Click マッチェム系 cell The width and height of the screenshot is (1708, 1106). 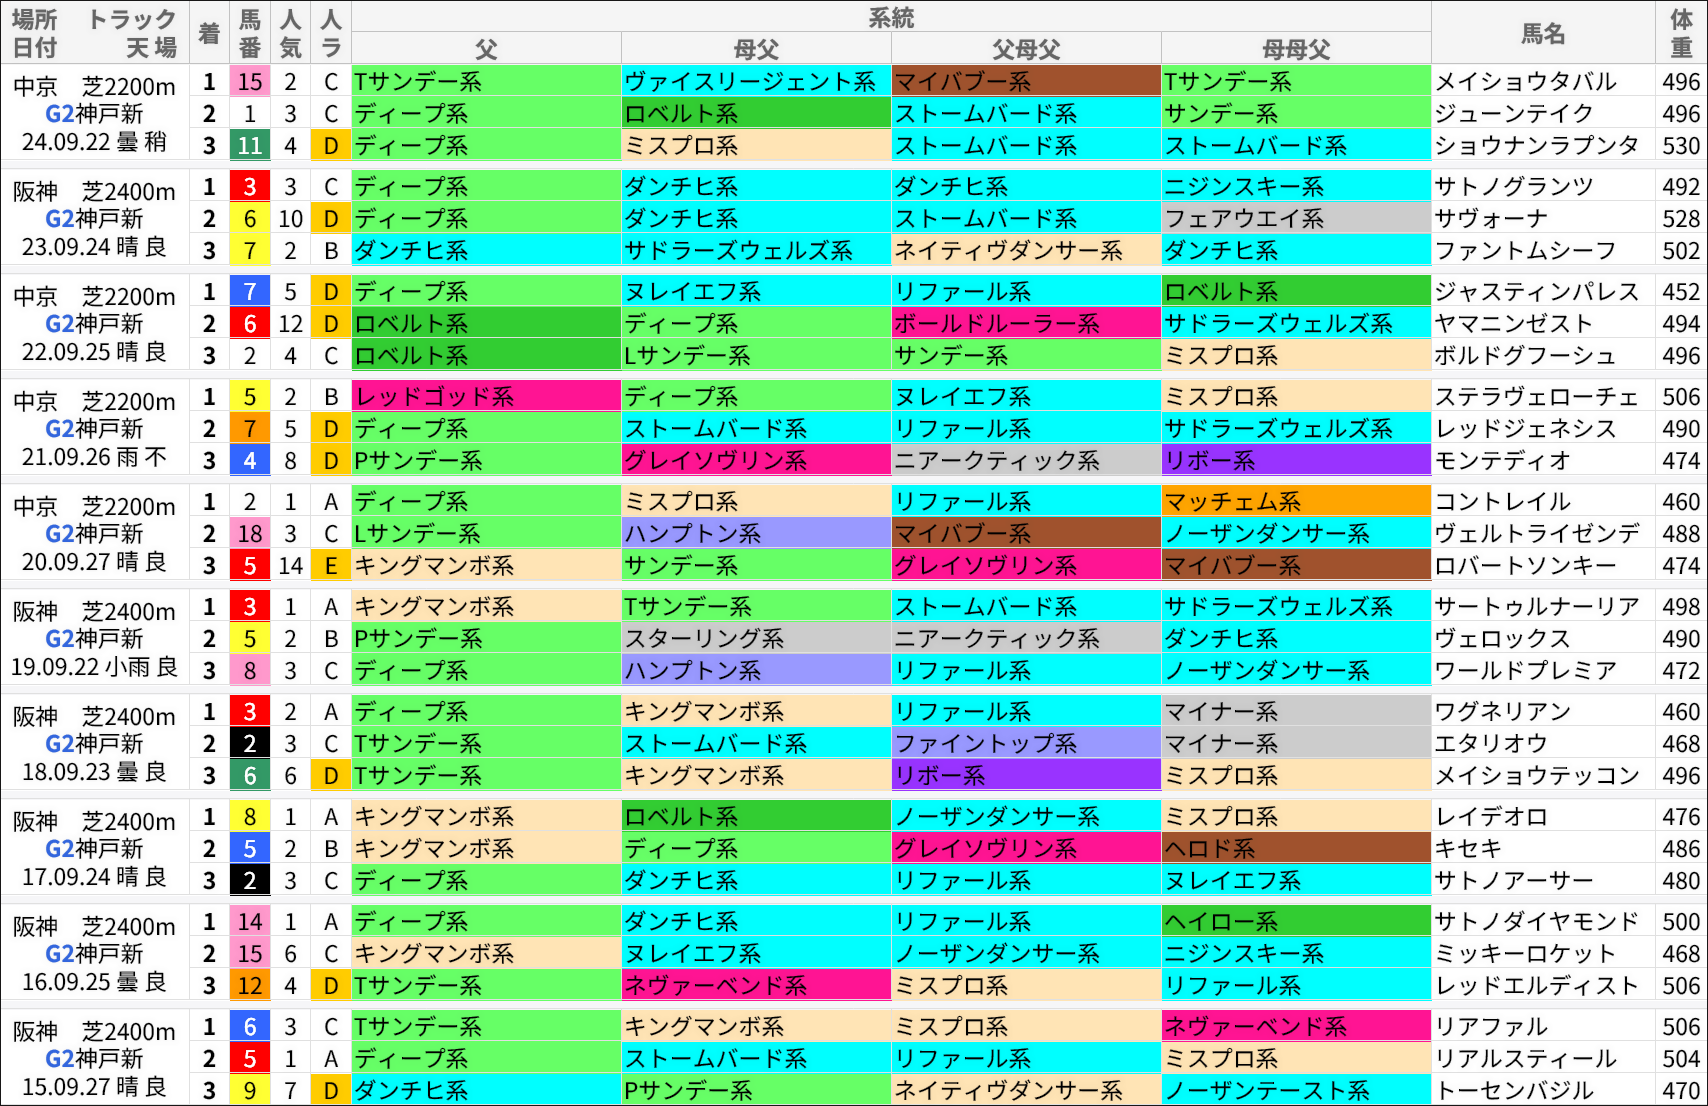tap(1296, 502)
